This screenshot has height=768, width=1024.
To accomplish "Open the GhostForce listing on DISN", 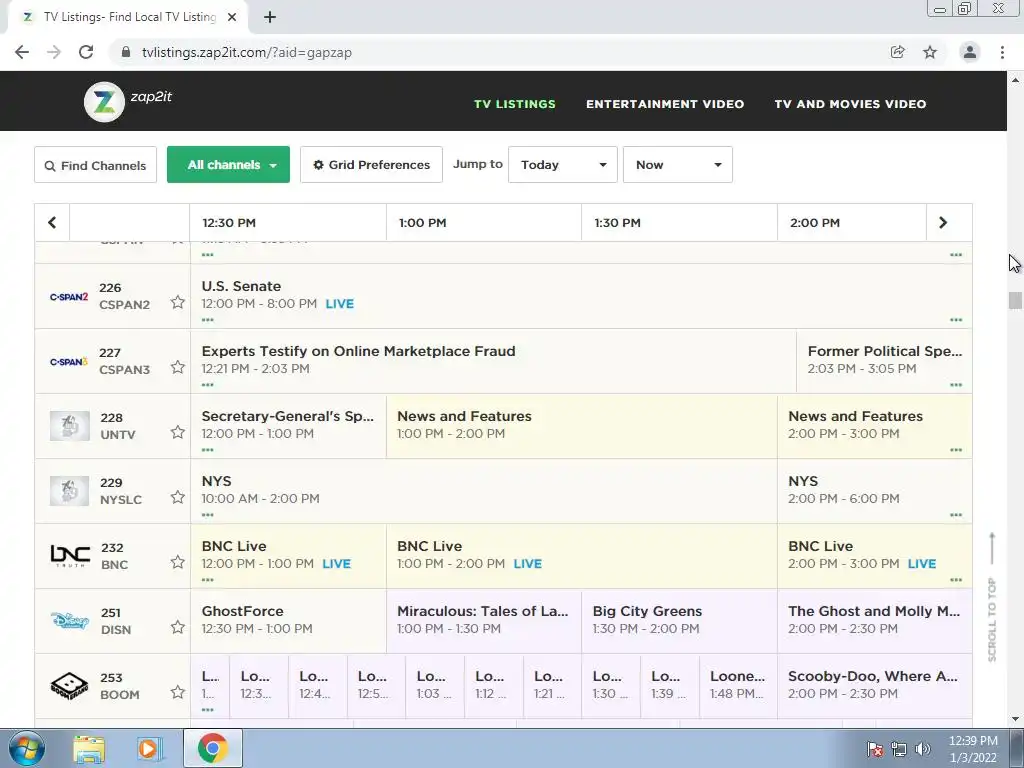I will click(x=288, y=620).
